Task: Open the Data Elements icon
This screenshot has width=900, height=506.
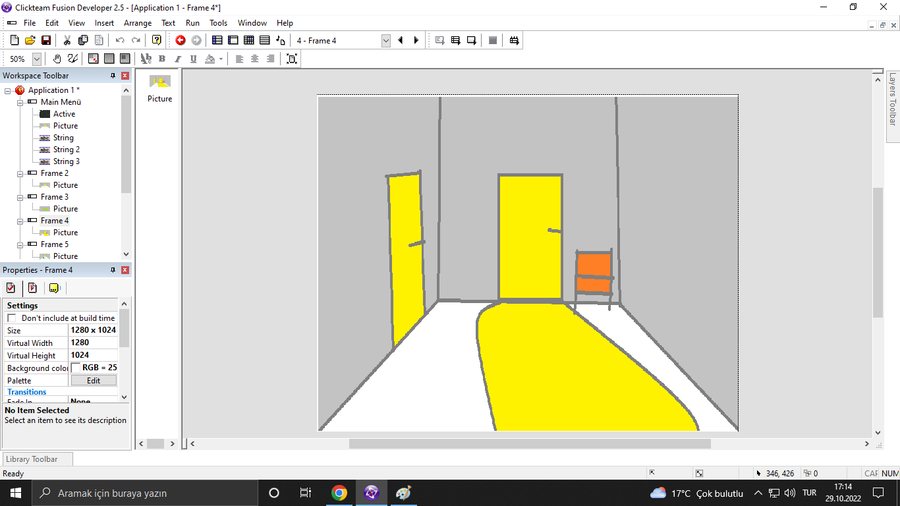Action: pos(281,40)
